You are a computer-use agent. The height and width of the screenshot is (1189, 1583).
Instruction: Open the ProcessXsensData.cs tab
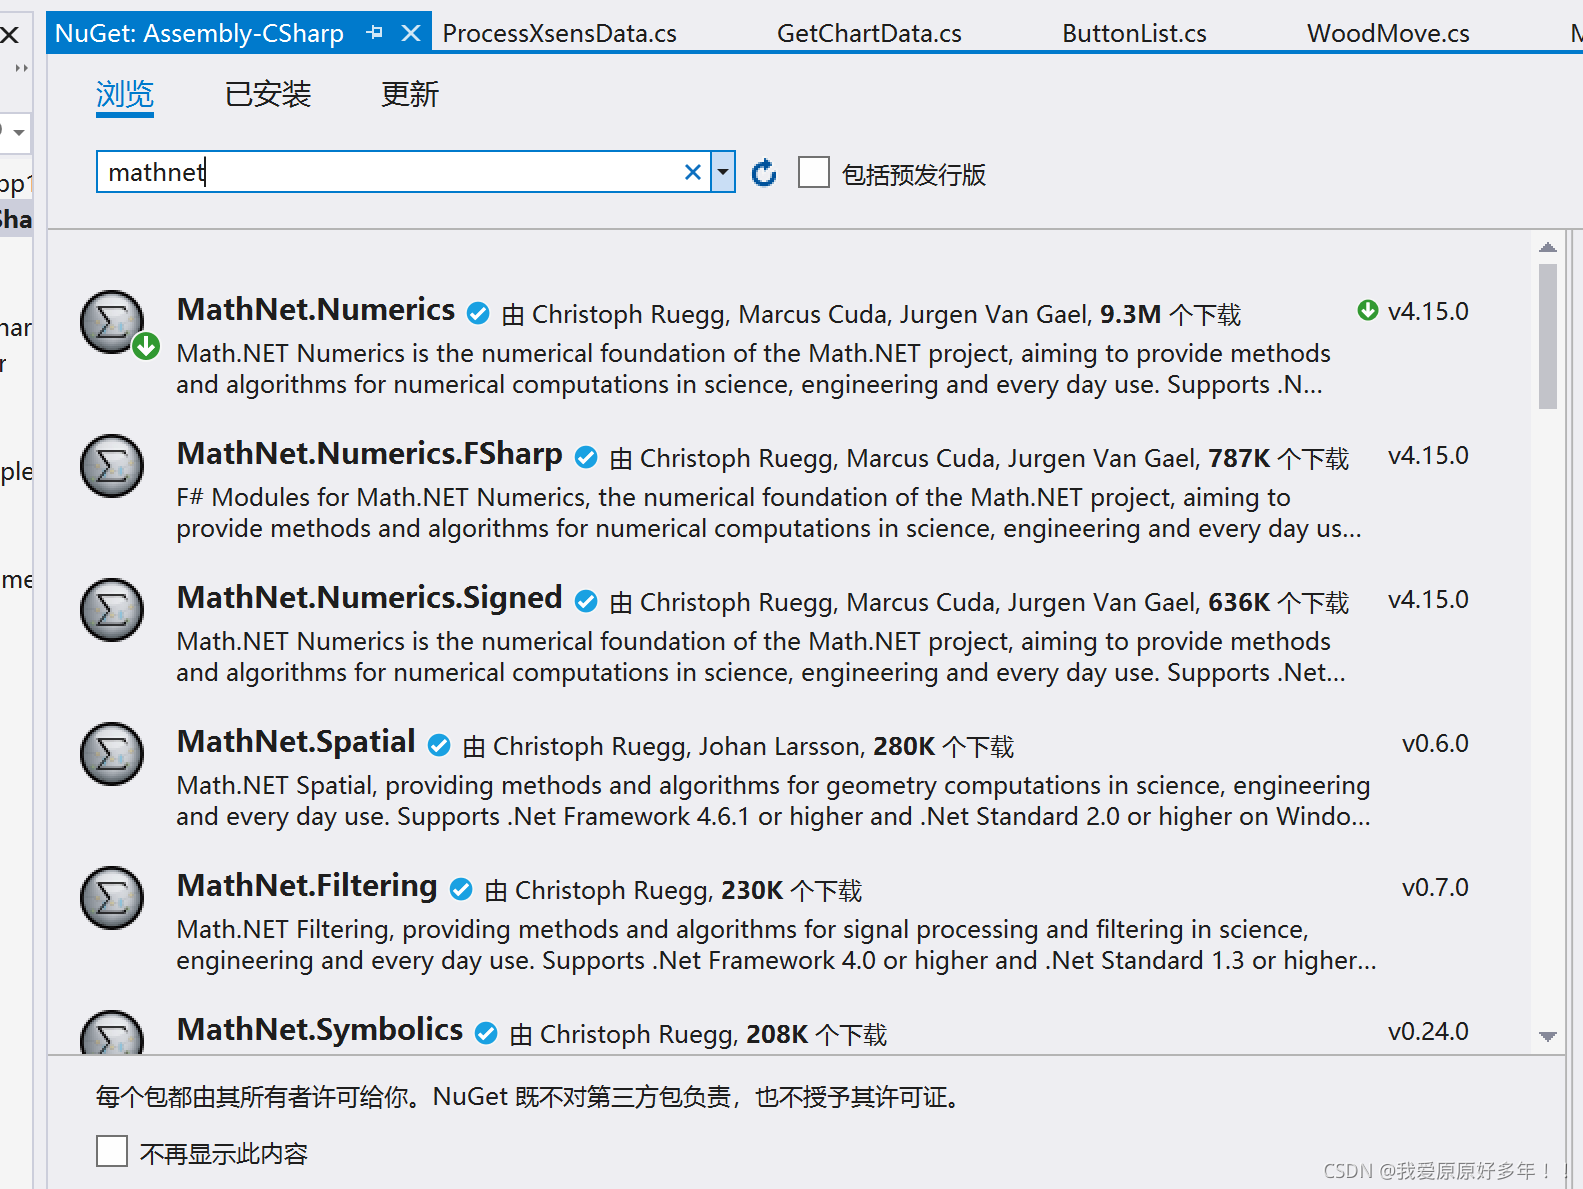coord(560,33)
